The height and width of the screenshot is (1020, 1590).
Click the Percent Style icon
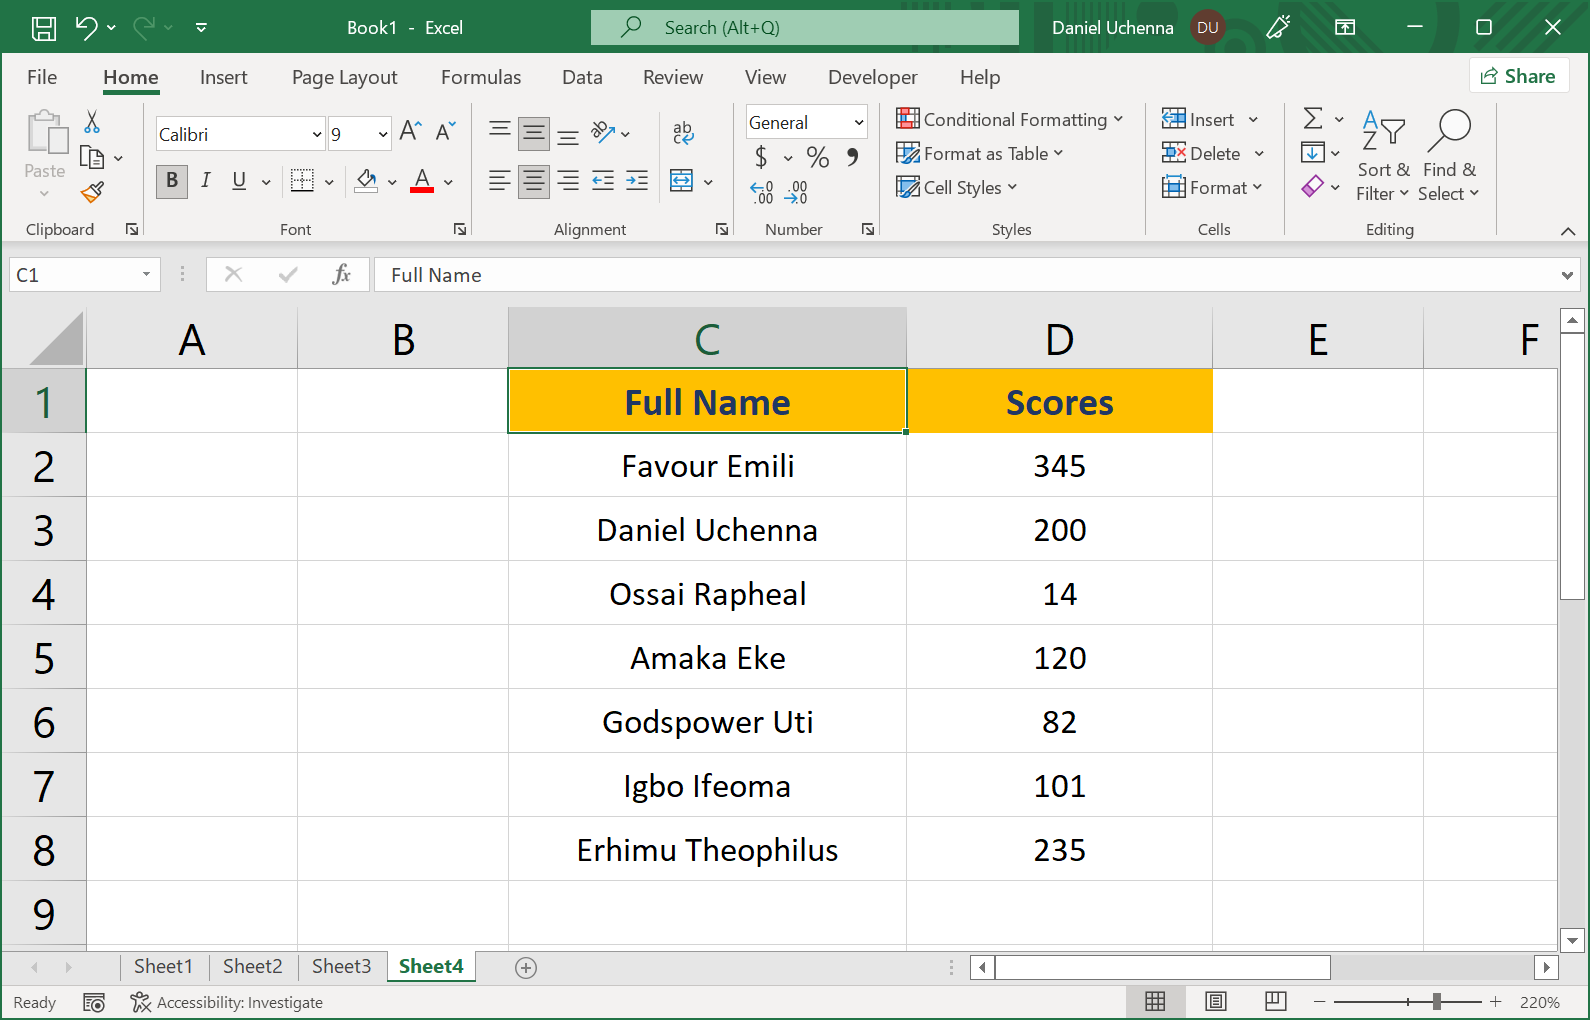point(817,157)
